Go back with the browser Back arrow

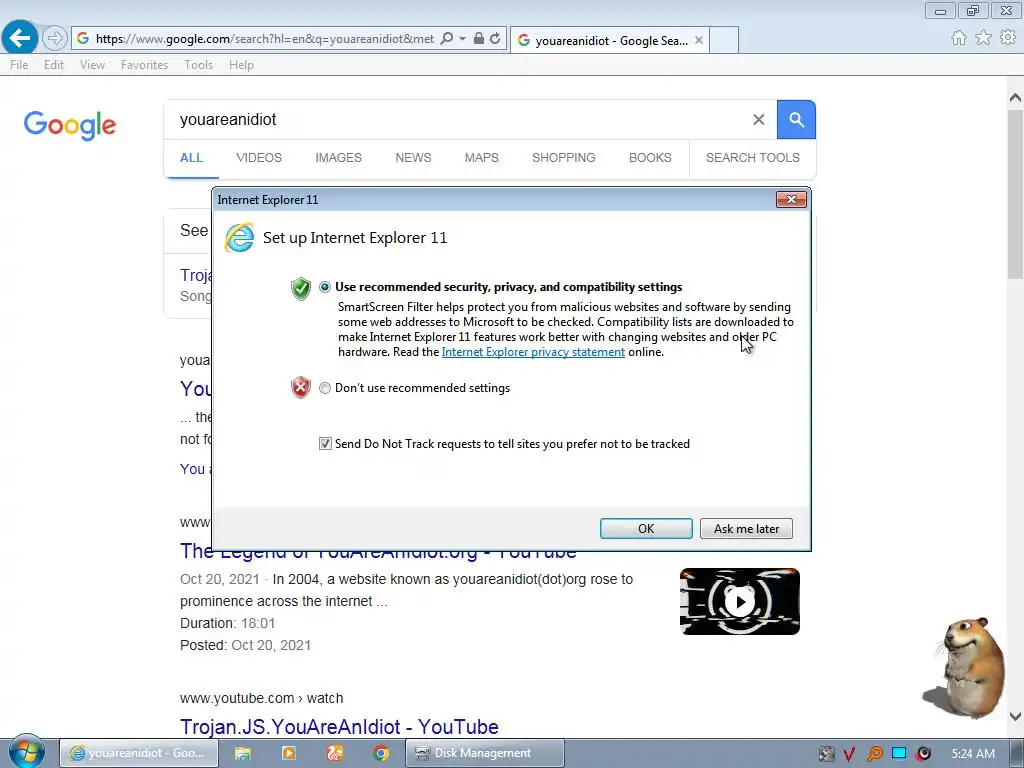pos(20,38)
